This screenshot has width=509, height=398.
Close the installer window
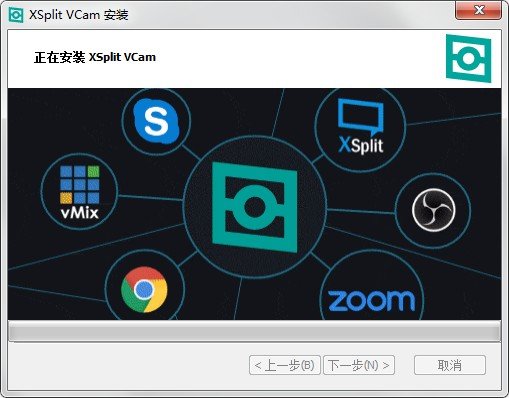coord(479,10)
